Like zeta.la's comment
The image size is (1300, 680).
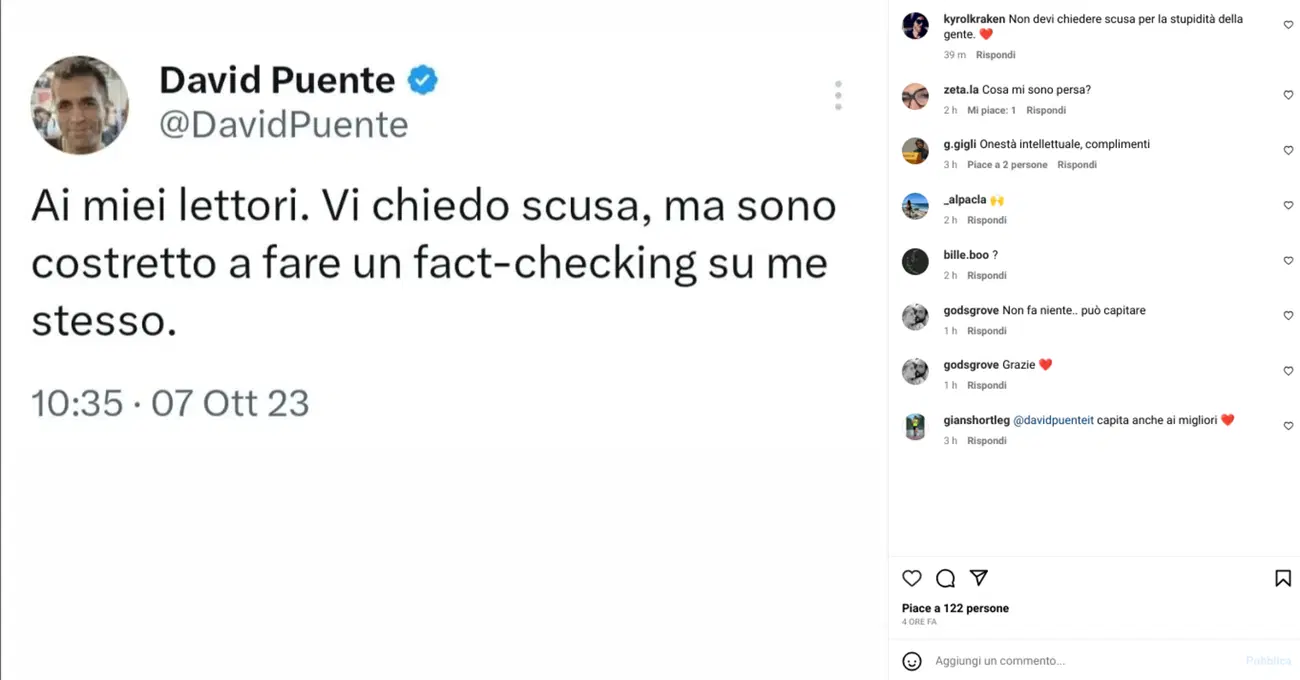pos(1288,95)
